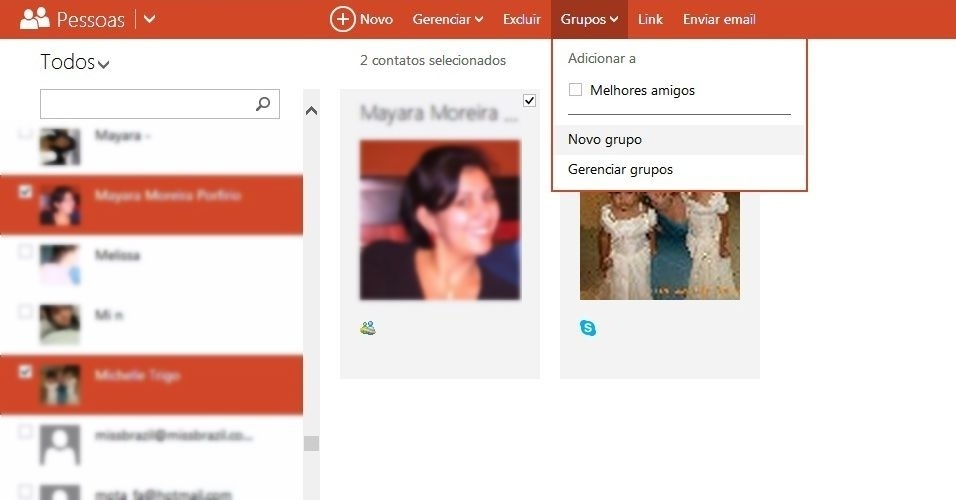
Task: Deselect the highlighted Mayara Moreira row checkbox
Action: pyautogui.click(x=25, y=192)
